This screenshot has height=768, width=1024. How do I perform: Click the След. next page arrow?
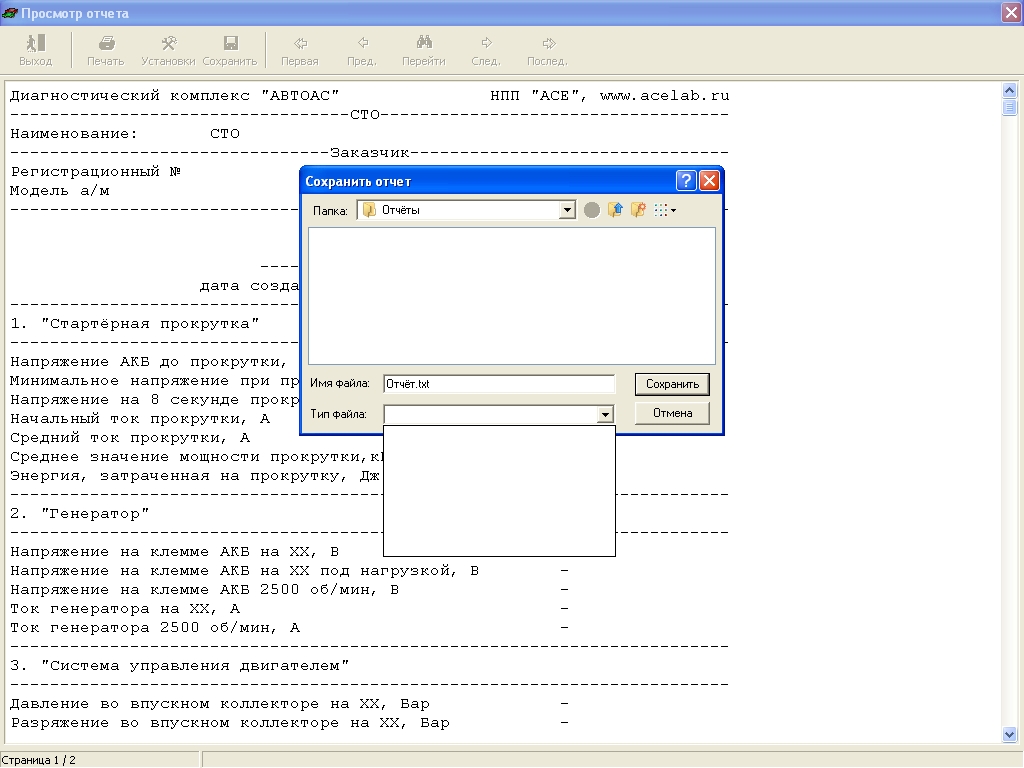486,49
